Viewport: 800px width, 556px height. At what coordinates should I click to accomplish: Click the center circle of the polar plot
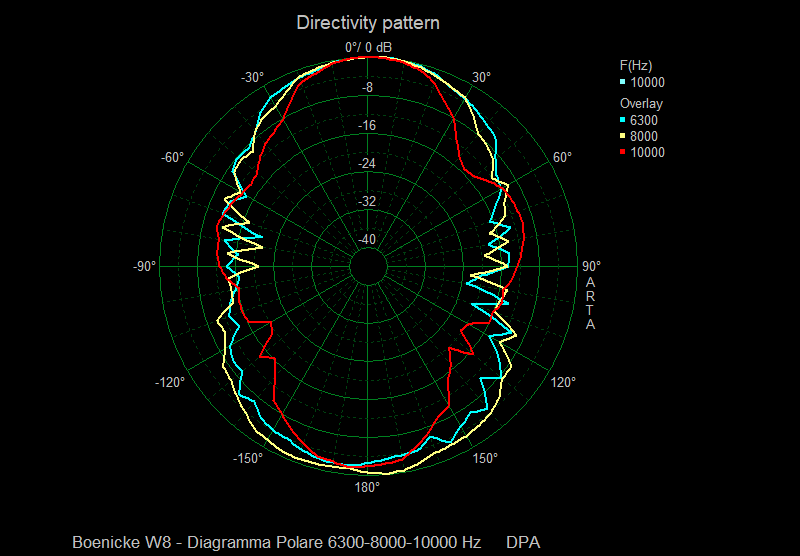point(367,267)
